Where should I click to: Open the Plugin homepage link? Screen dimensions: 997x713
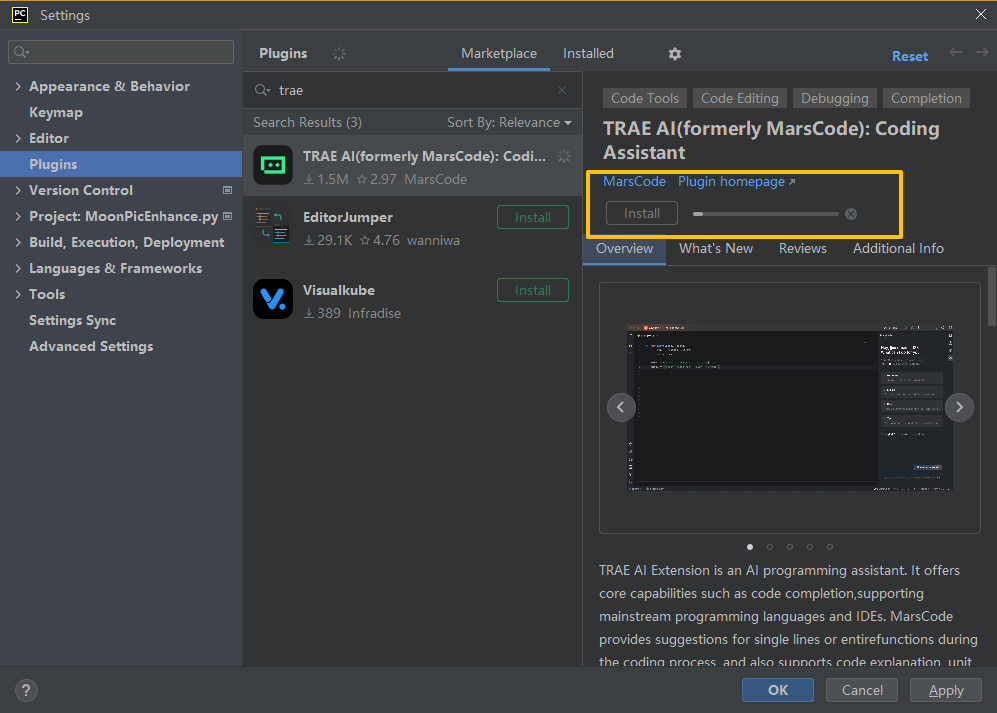[736, 181]
